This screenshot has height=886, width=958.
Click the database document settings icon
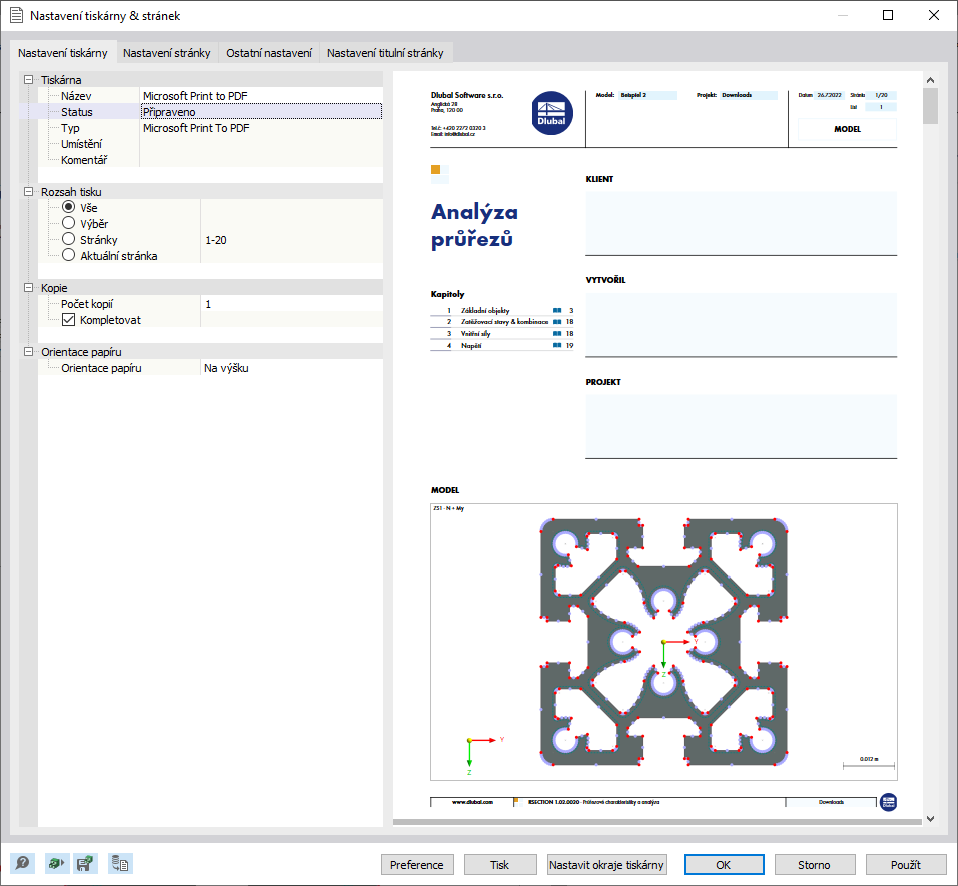[120, 863]
